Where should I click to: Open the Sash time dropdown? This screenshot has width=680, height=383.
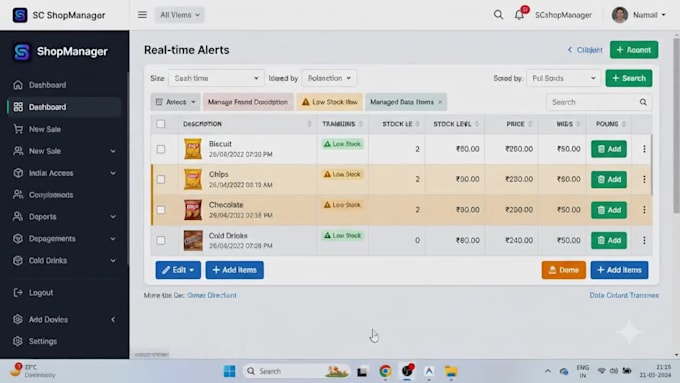point(216,78)
